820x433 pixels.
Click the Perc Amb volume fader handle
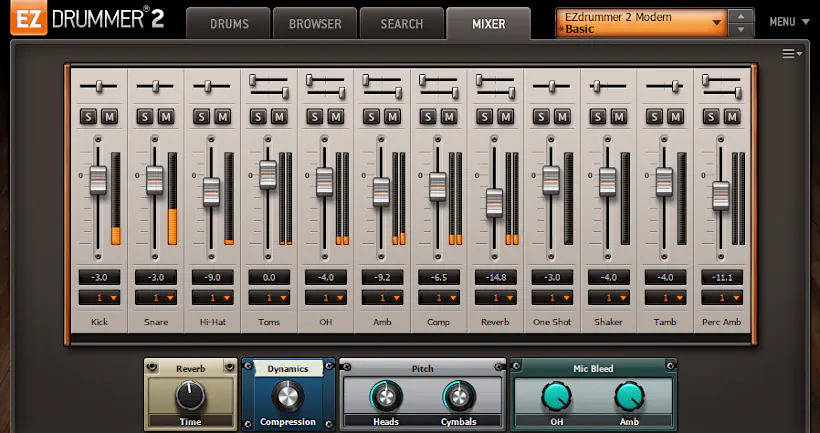click(x=721, y=196)
